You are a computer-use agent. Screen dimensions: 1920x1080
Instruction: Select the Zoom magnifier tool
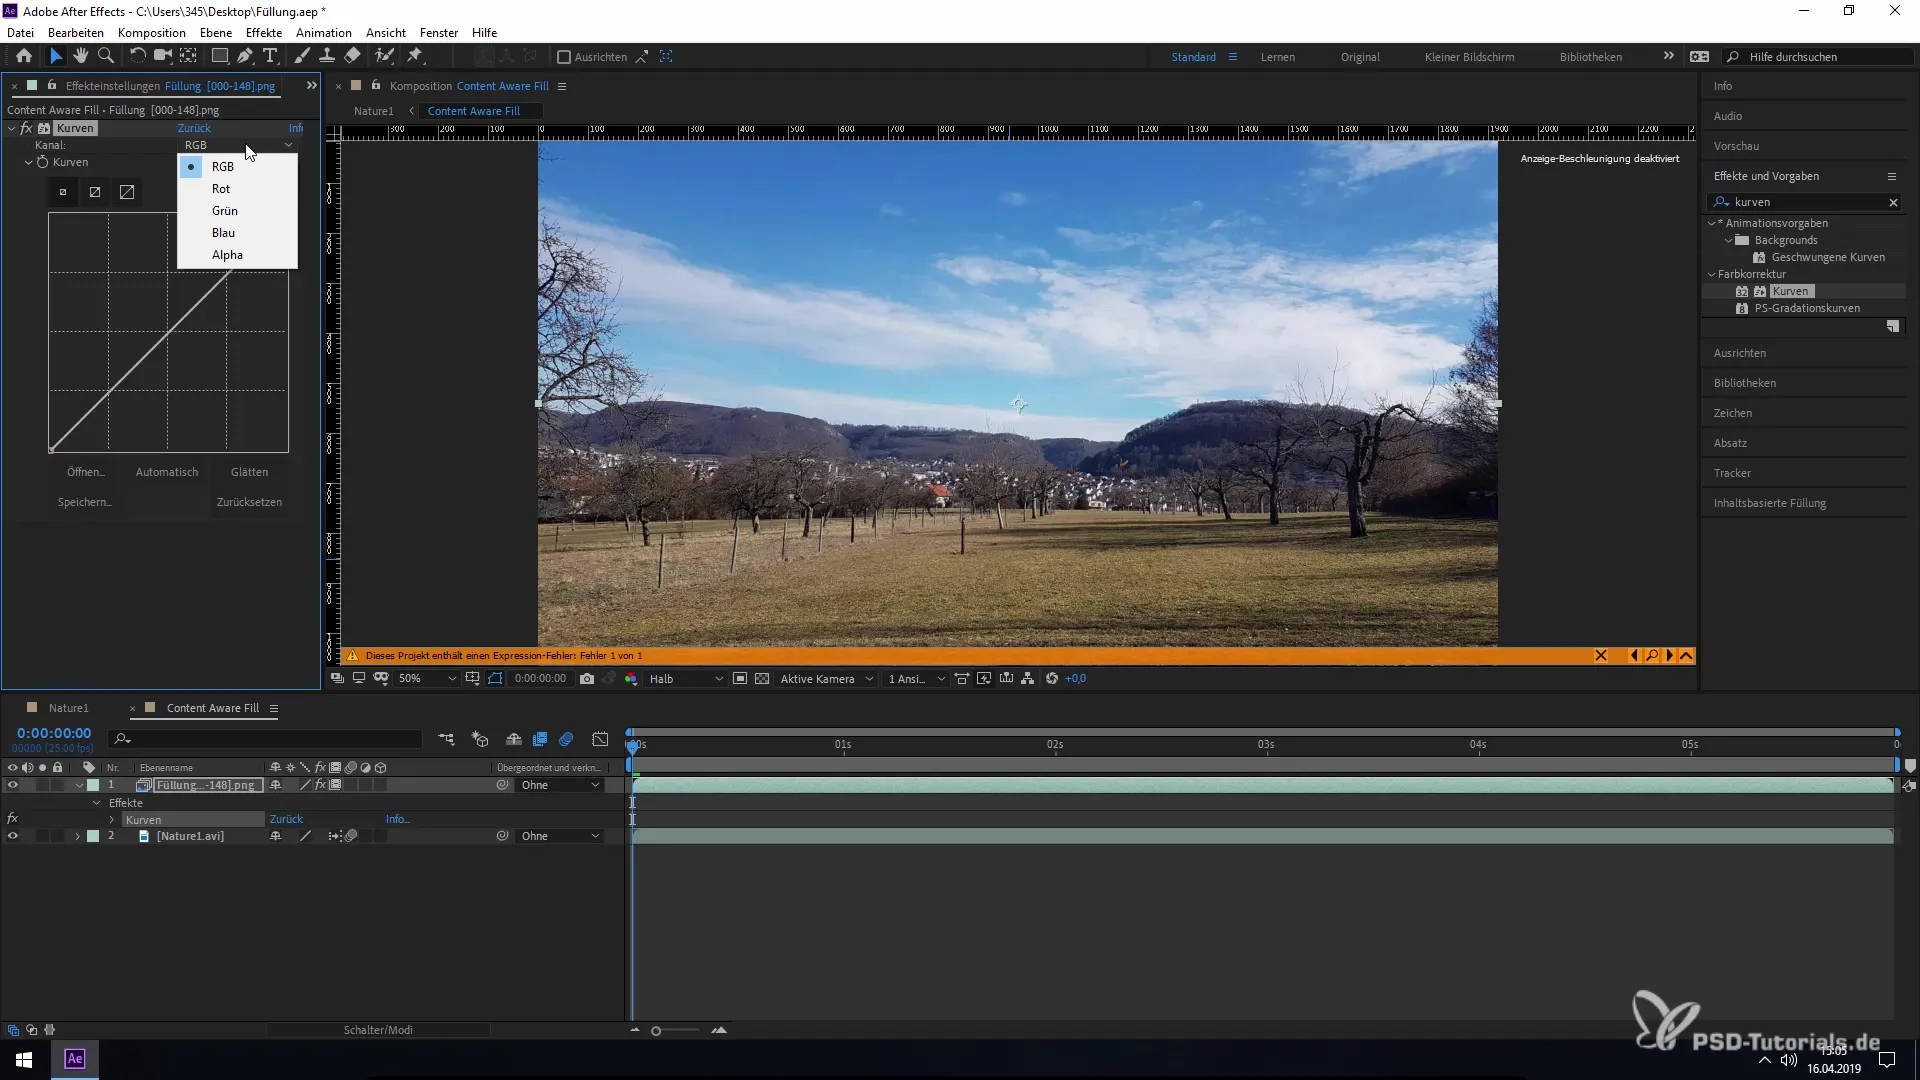[106, 56]
